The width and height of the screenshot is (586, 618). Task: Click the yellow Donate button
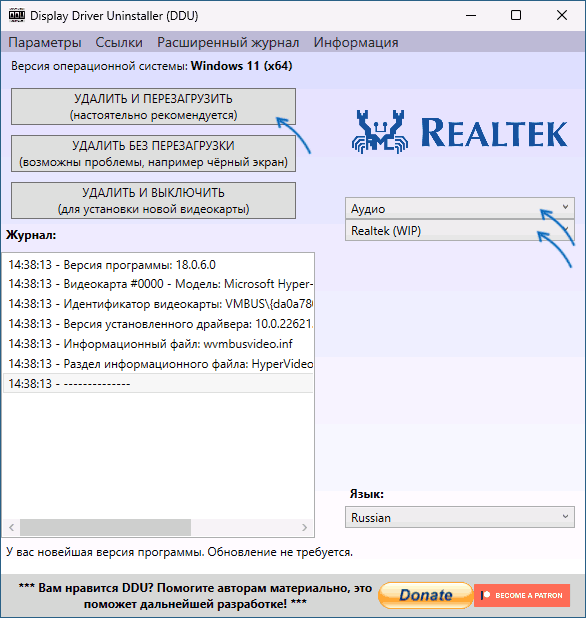click(x=425, y=595)
